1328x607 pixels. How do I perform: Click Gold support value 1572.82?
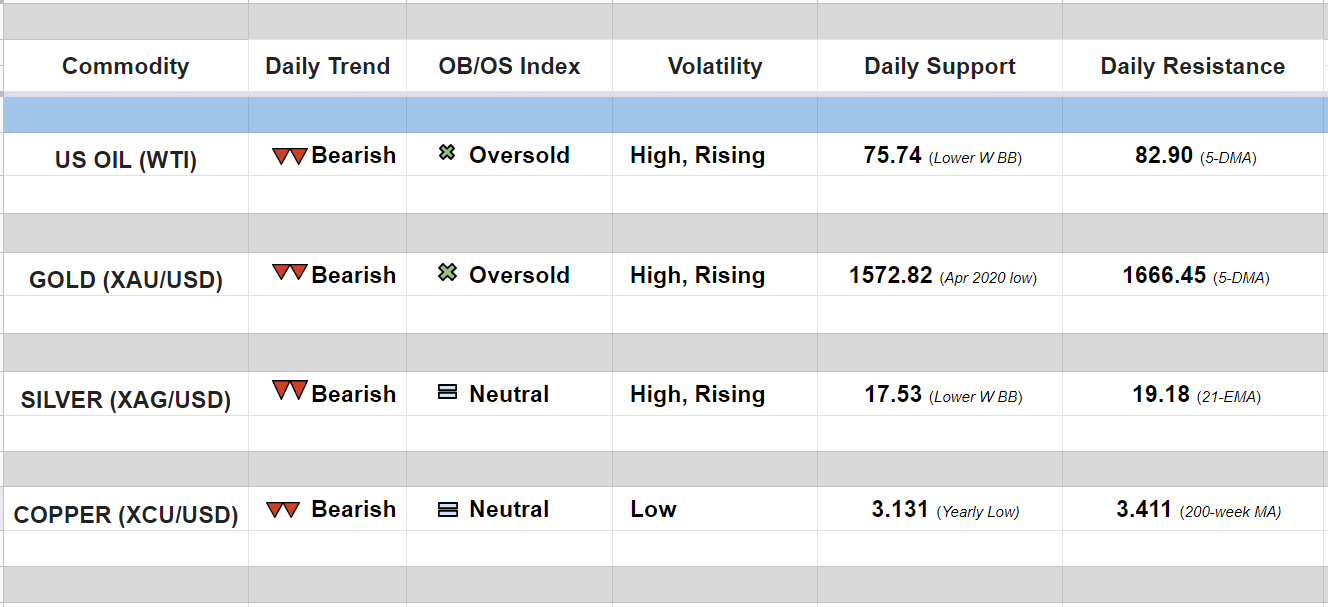click(891, 275)
